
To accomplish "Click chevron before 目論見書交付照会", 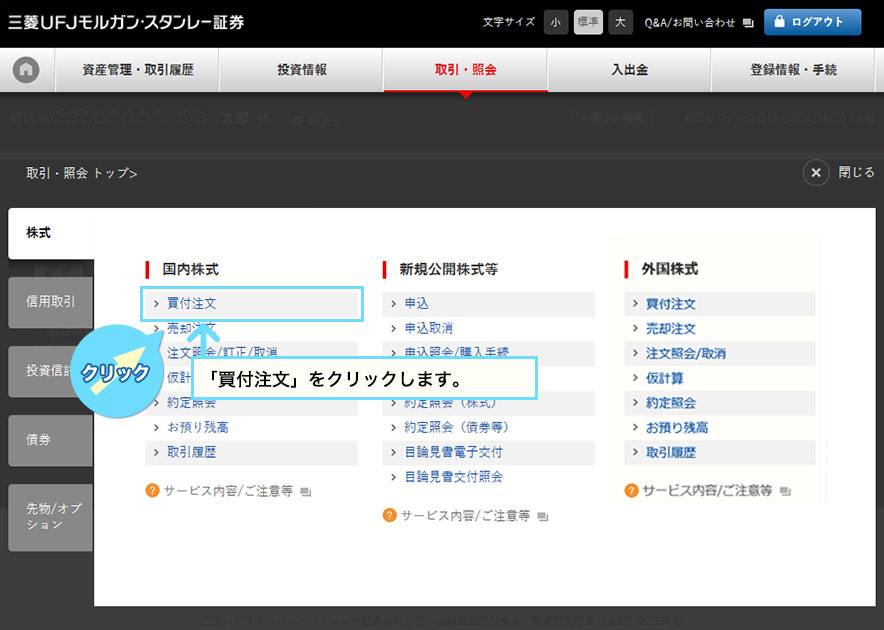I will (x=394, y=477).
